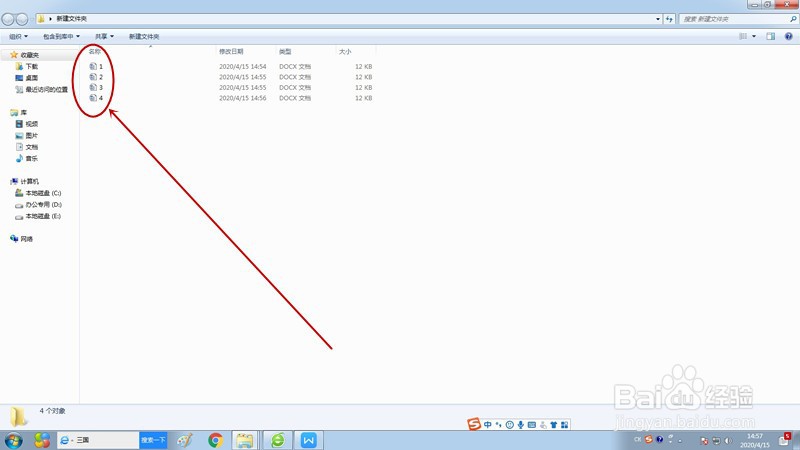
Task: Open 桌面 in the navigation pane
Action: pos(27,78)
